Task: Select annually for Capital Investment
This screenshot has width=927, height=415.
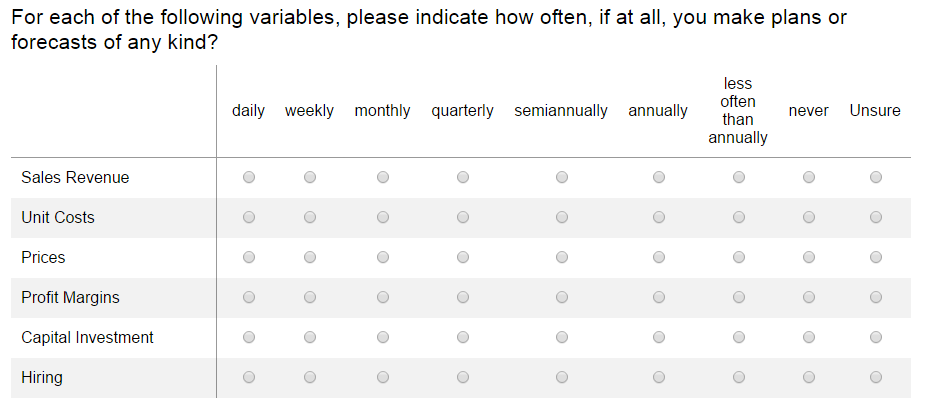Action: (x=659, y=337)
